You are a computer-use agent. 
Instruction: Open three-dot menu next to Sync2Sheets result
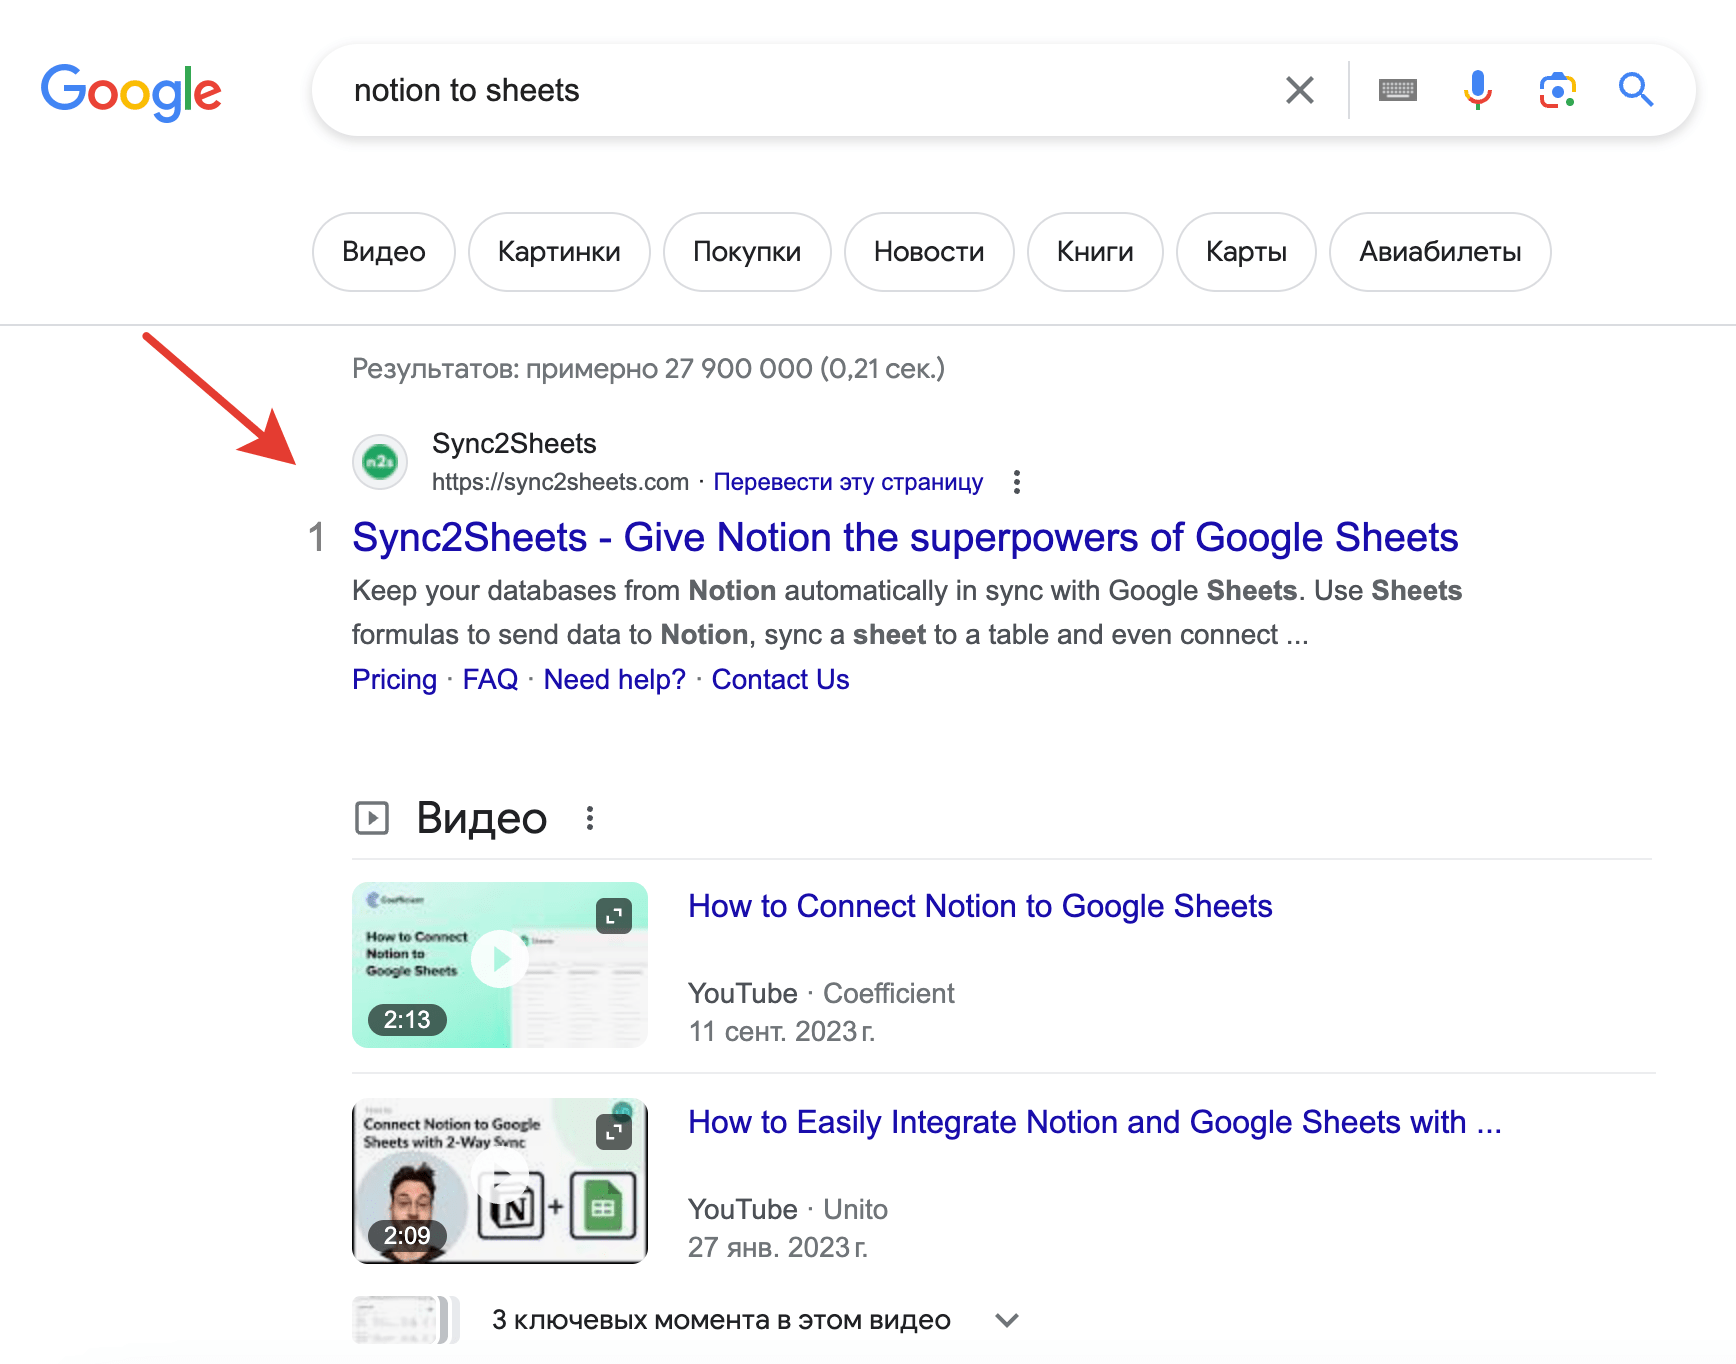click(1017, 482)
